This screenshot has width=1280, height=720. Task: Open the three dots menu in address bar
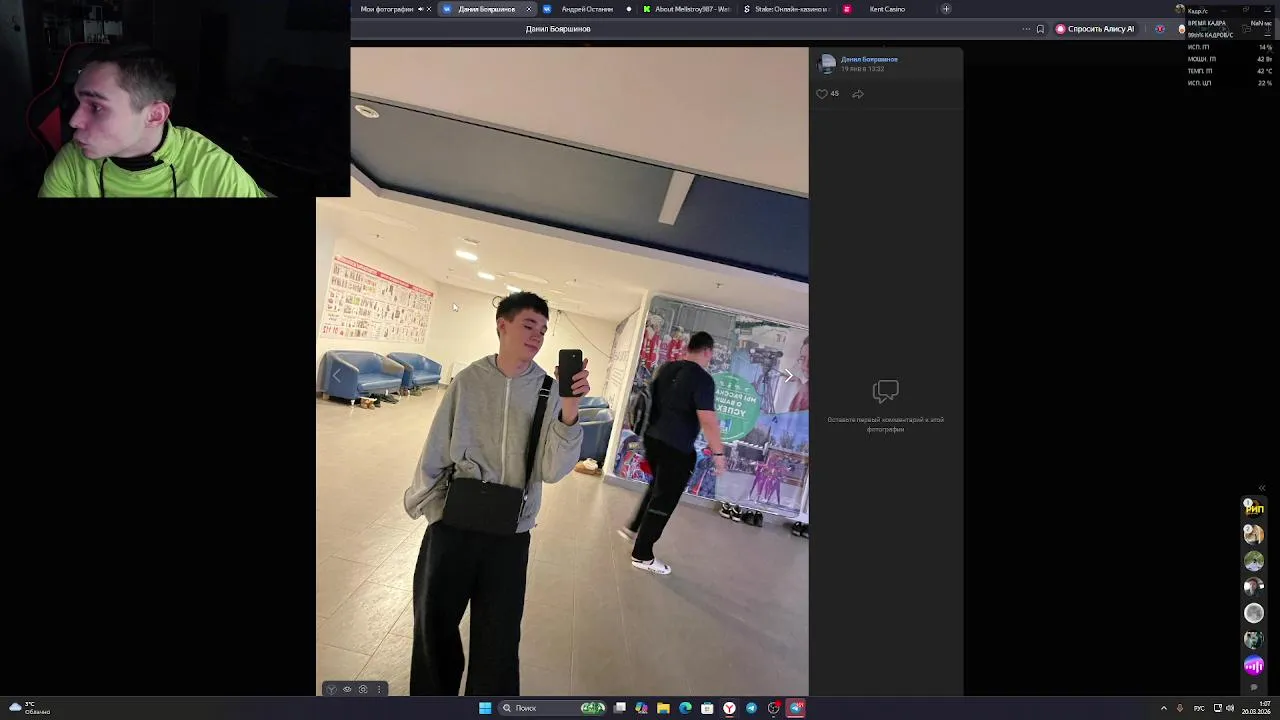coord(1025,29)
